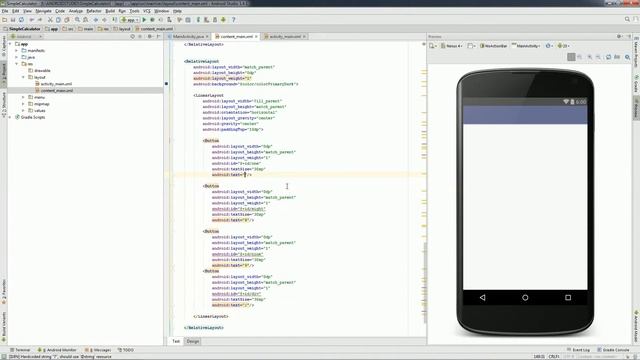Open the orientation dropdown in Preview
The height and width of the screenshot is (360, 640).
pyautogui.click(x=471, y=46)
